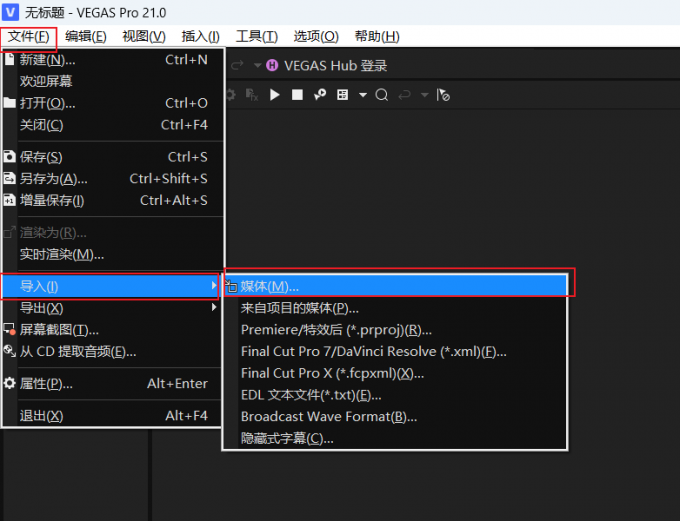
Task: Open the views dropdown arrow
Action: point(363,95)
